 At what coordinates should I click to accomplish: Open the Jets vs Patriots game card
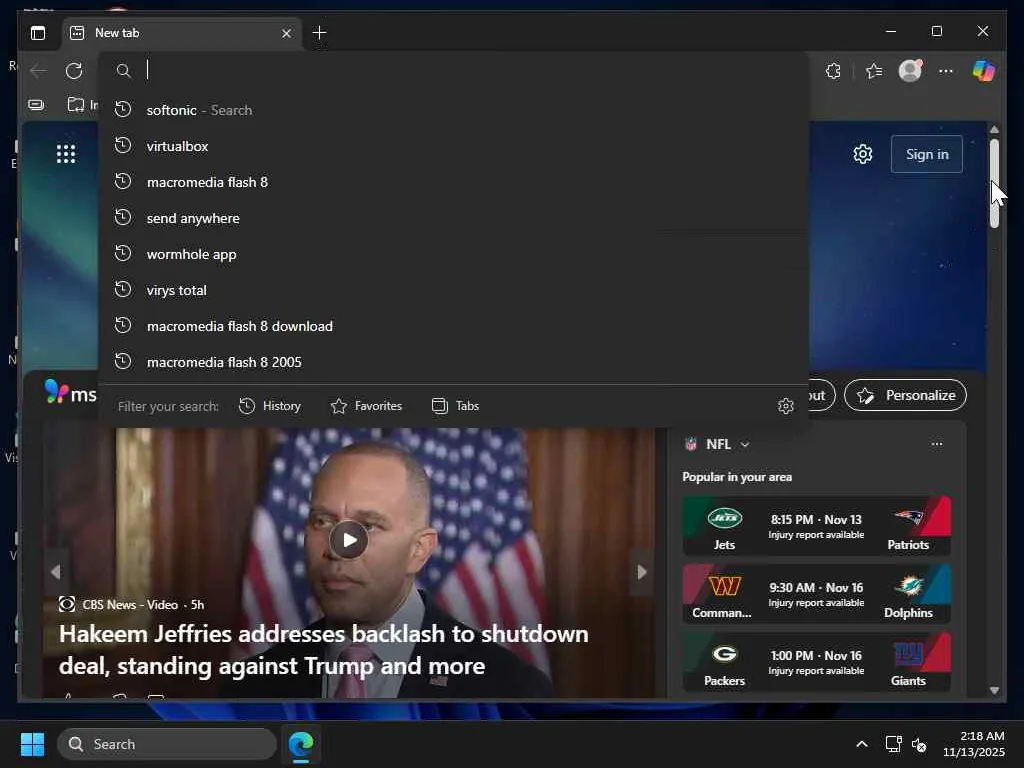816,526
